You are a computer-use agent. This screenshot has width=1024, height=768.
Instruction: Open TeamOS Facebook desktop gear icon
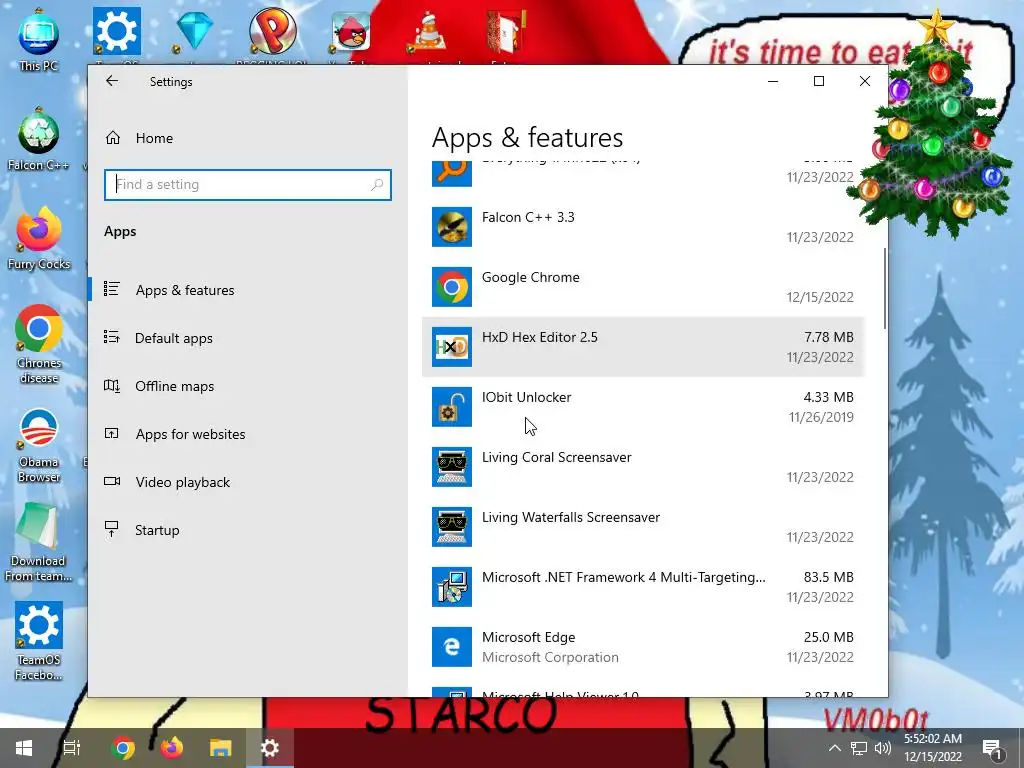click(x=39, y=641)
